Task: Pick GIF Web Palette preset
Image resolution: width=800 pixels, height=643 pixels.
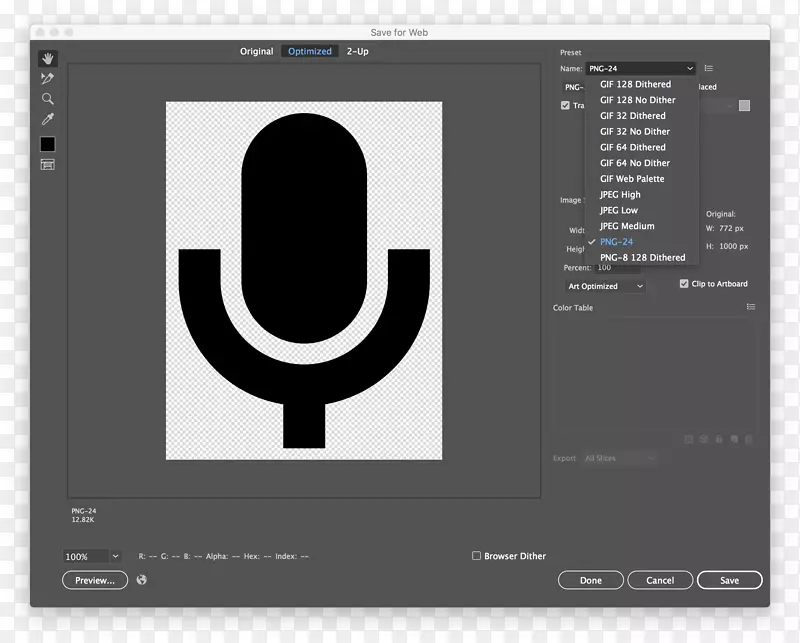Action: pyautogui.click(x=631, y=179)
